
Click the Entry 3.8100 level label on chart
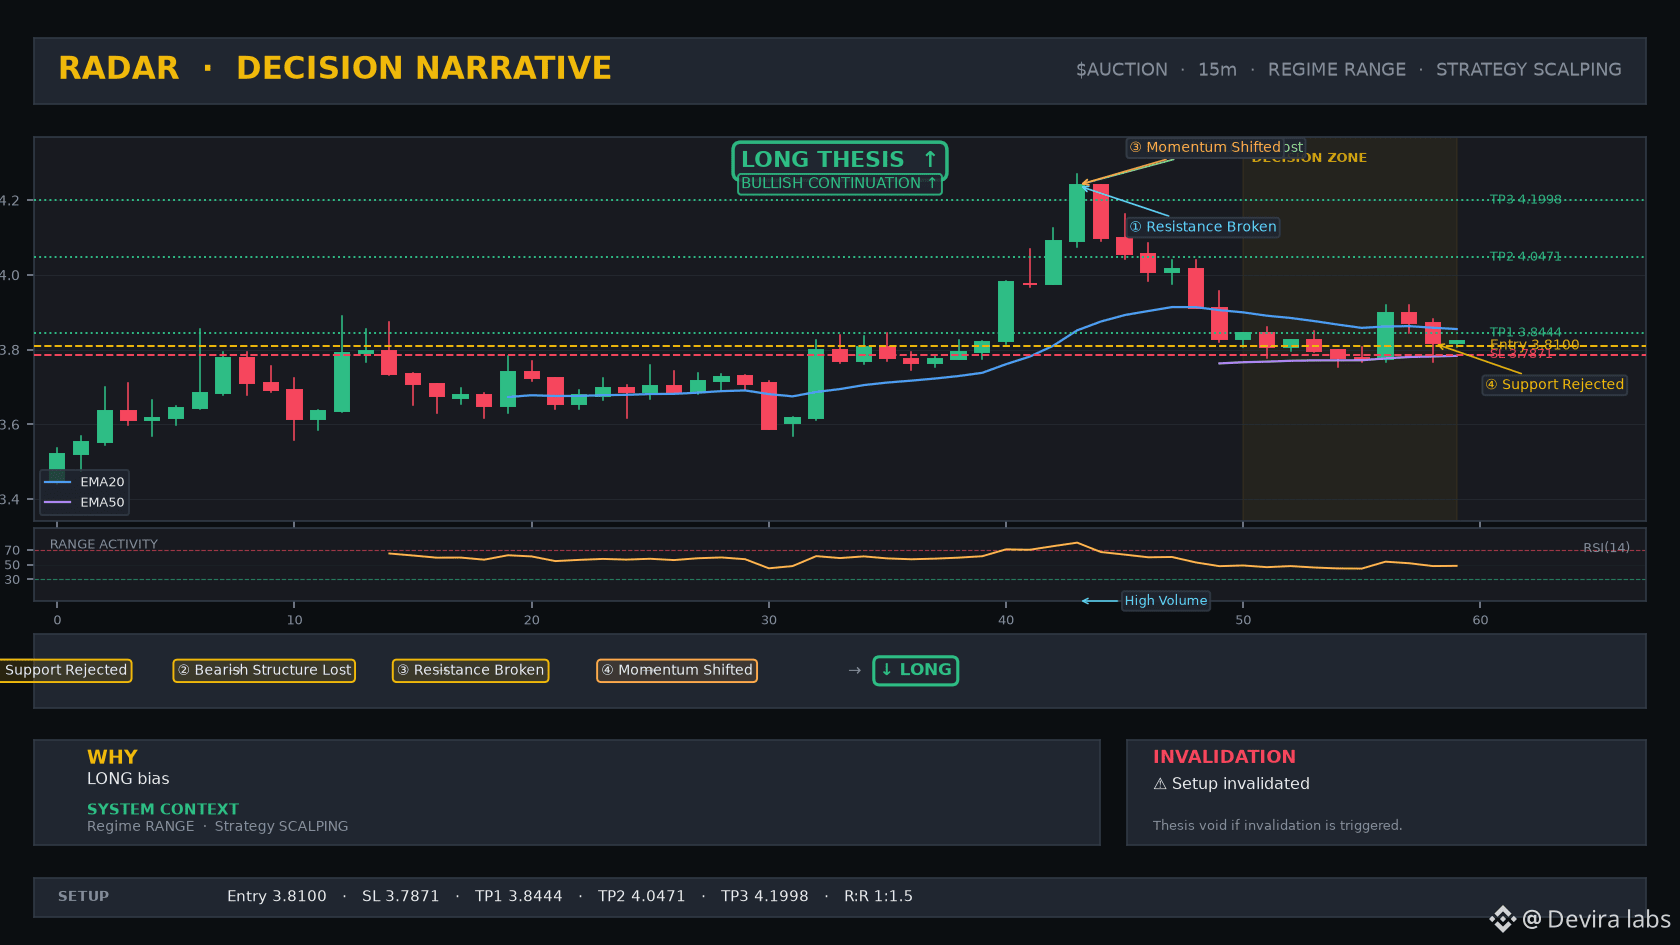pos(1534,344)
